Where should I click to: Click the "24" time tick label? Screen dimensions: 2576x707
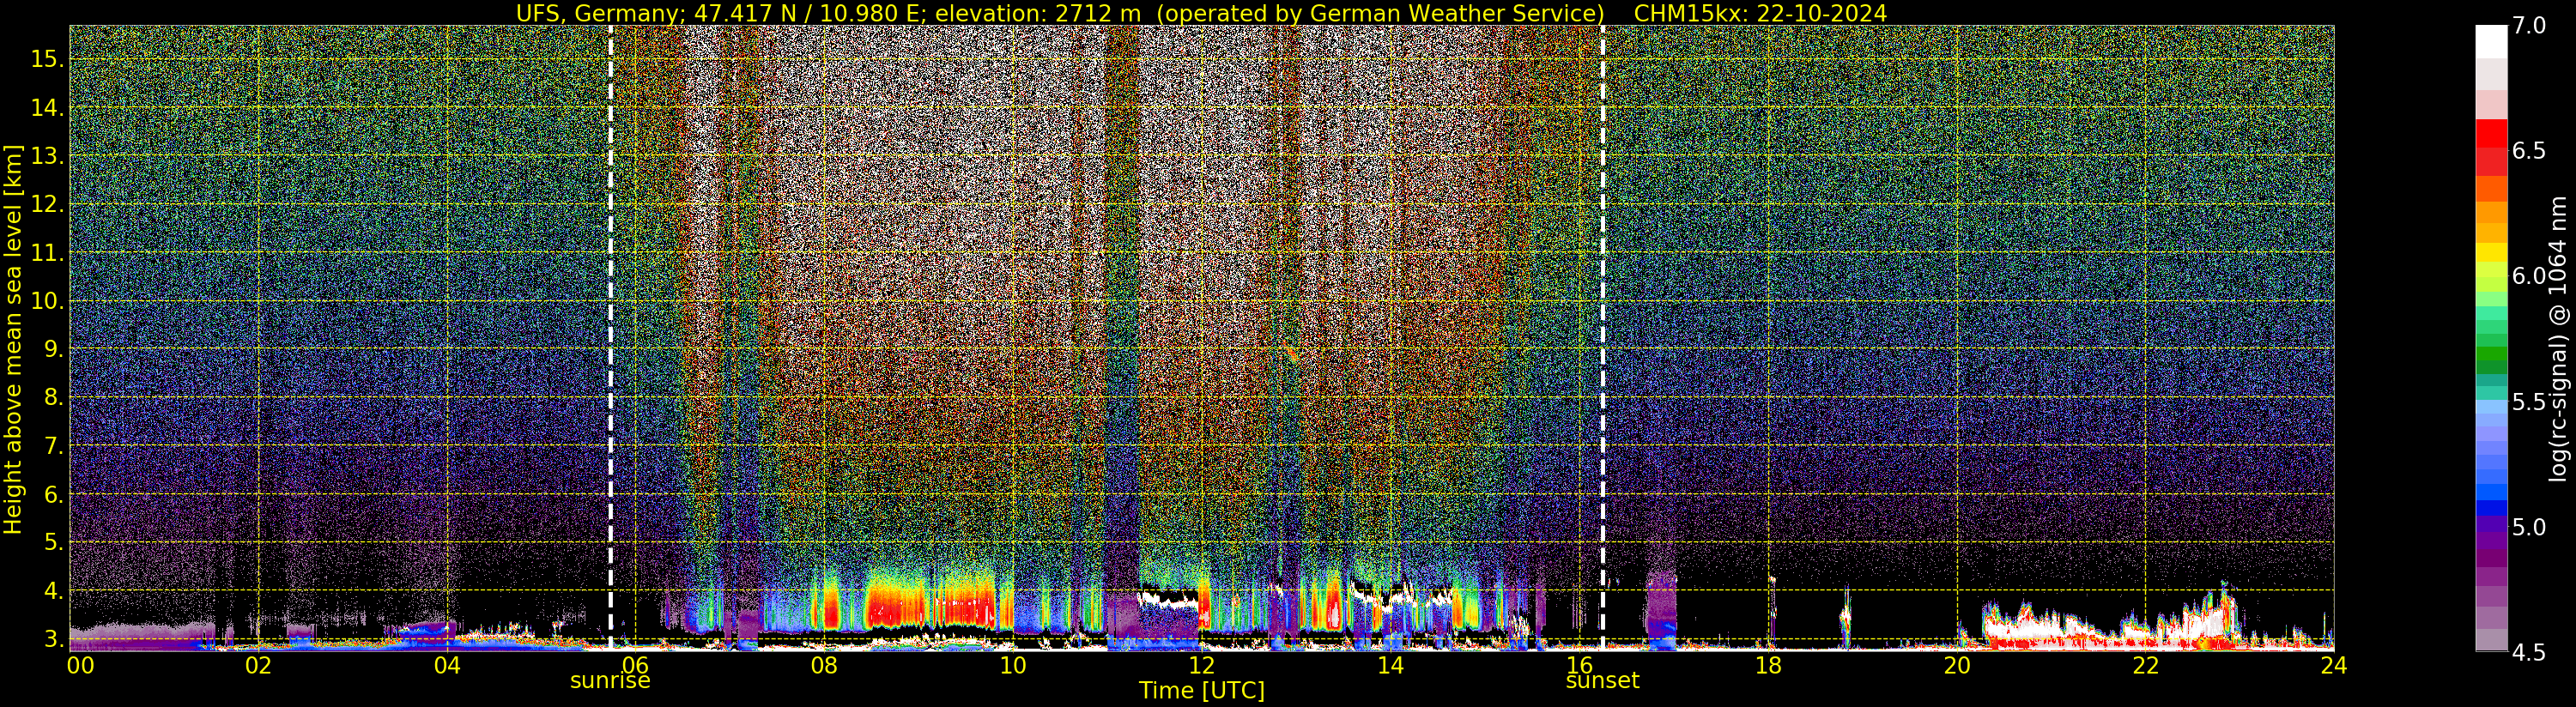coord(2333,665)
